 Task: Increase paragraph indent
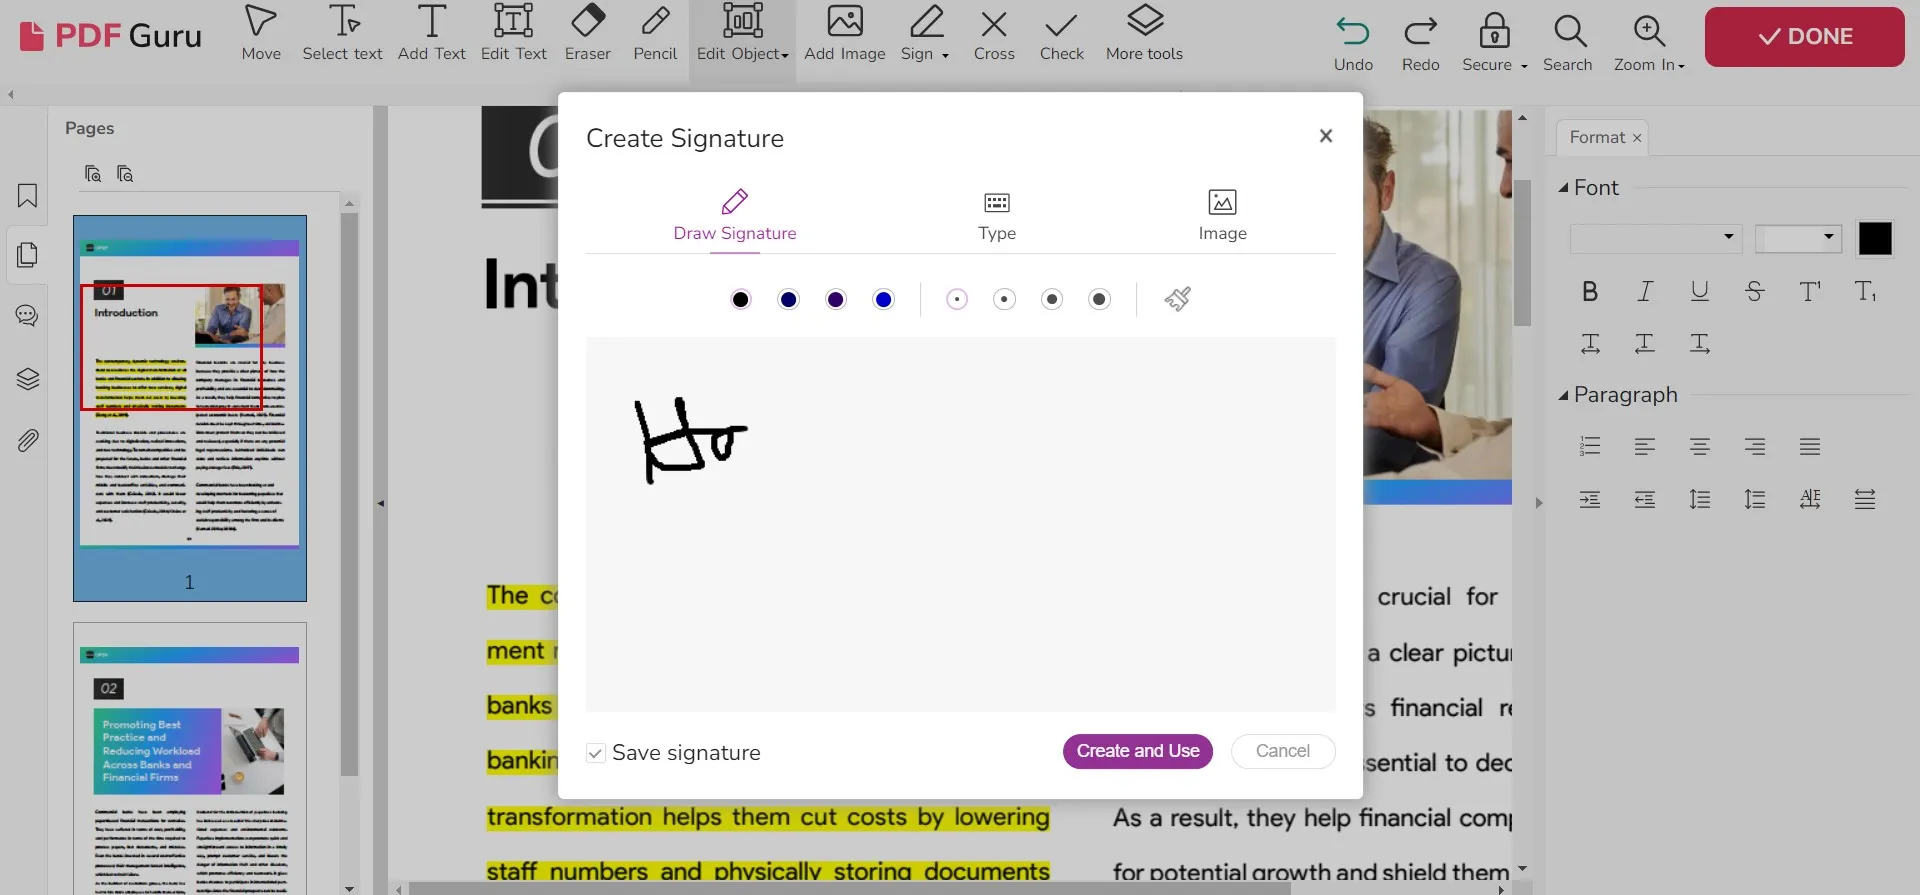point(1590,499)
